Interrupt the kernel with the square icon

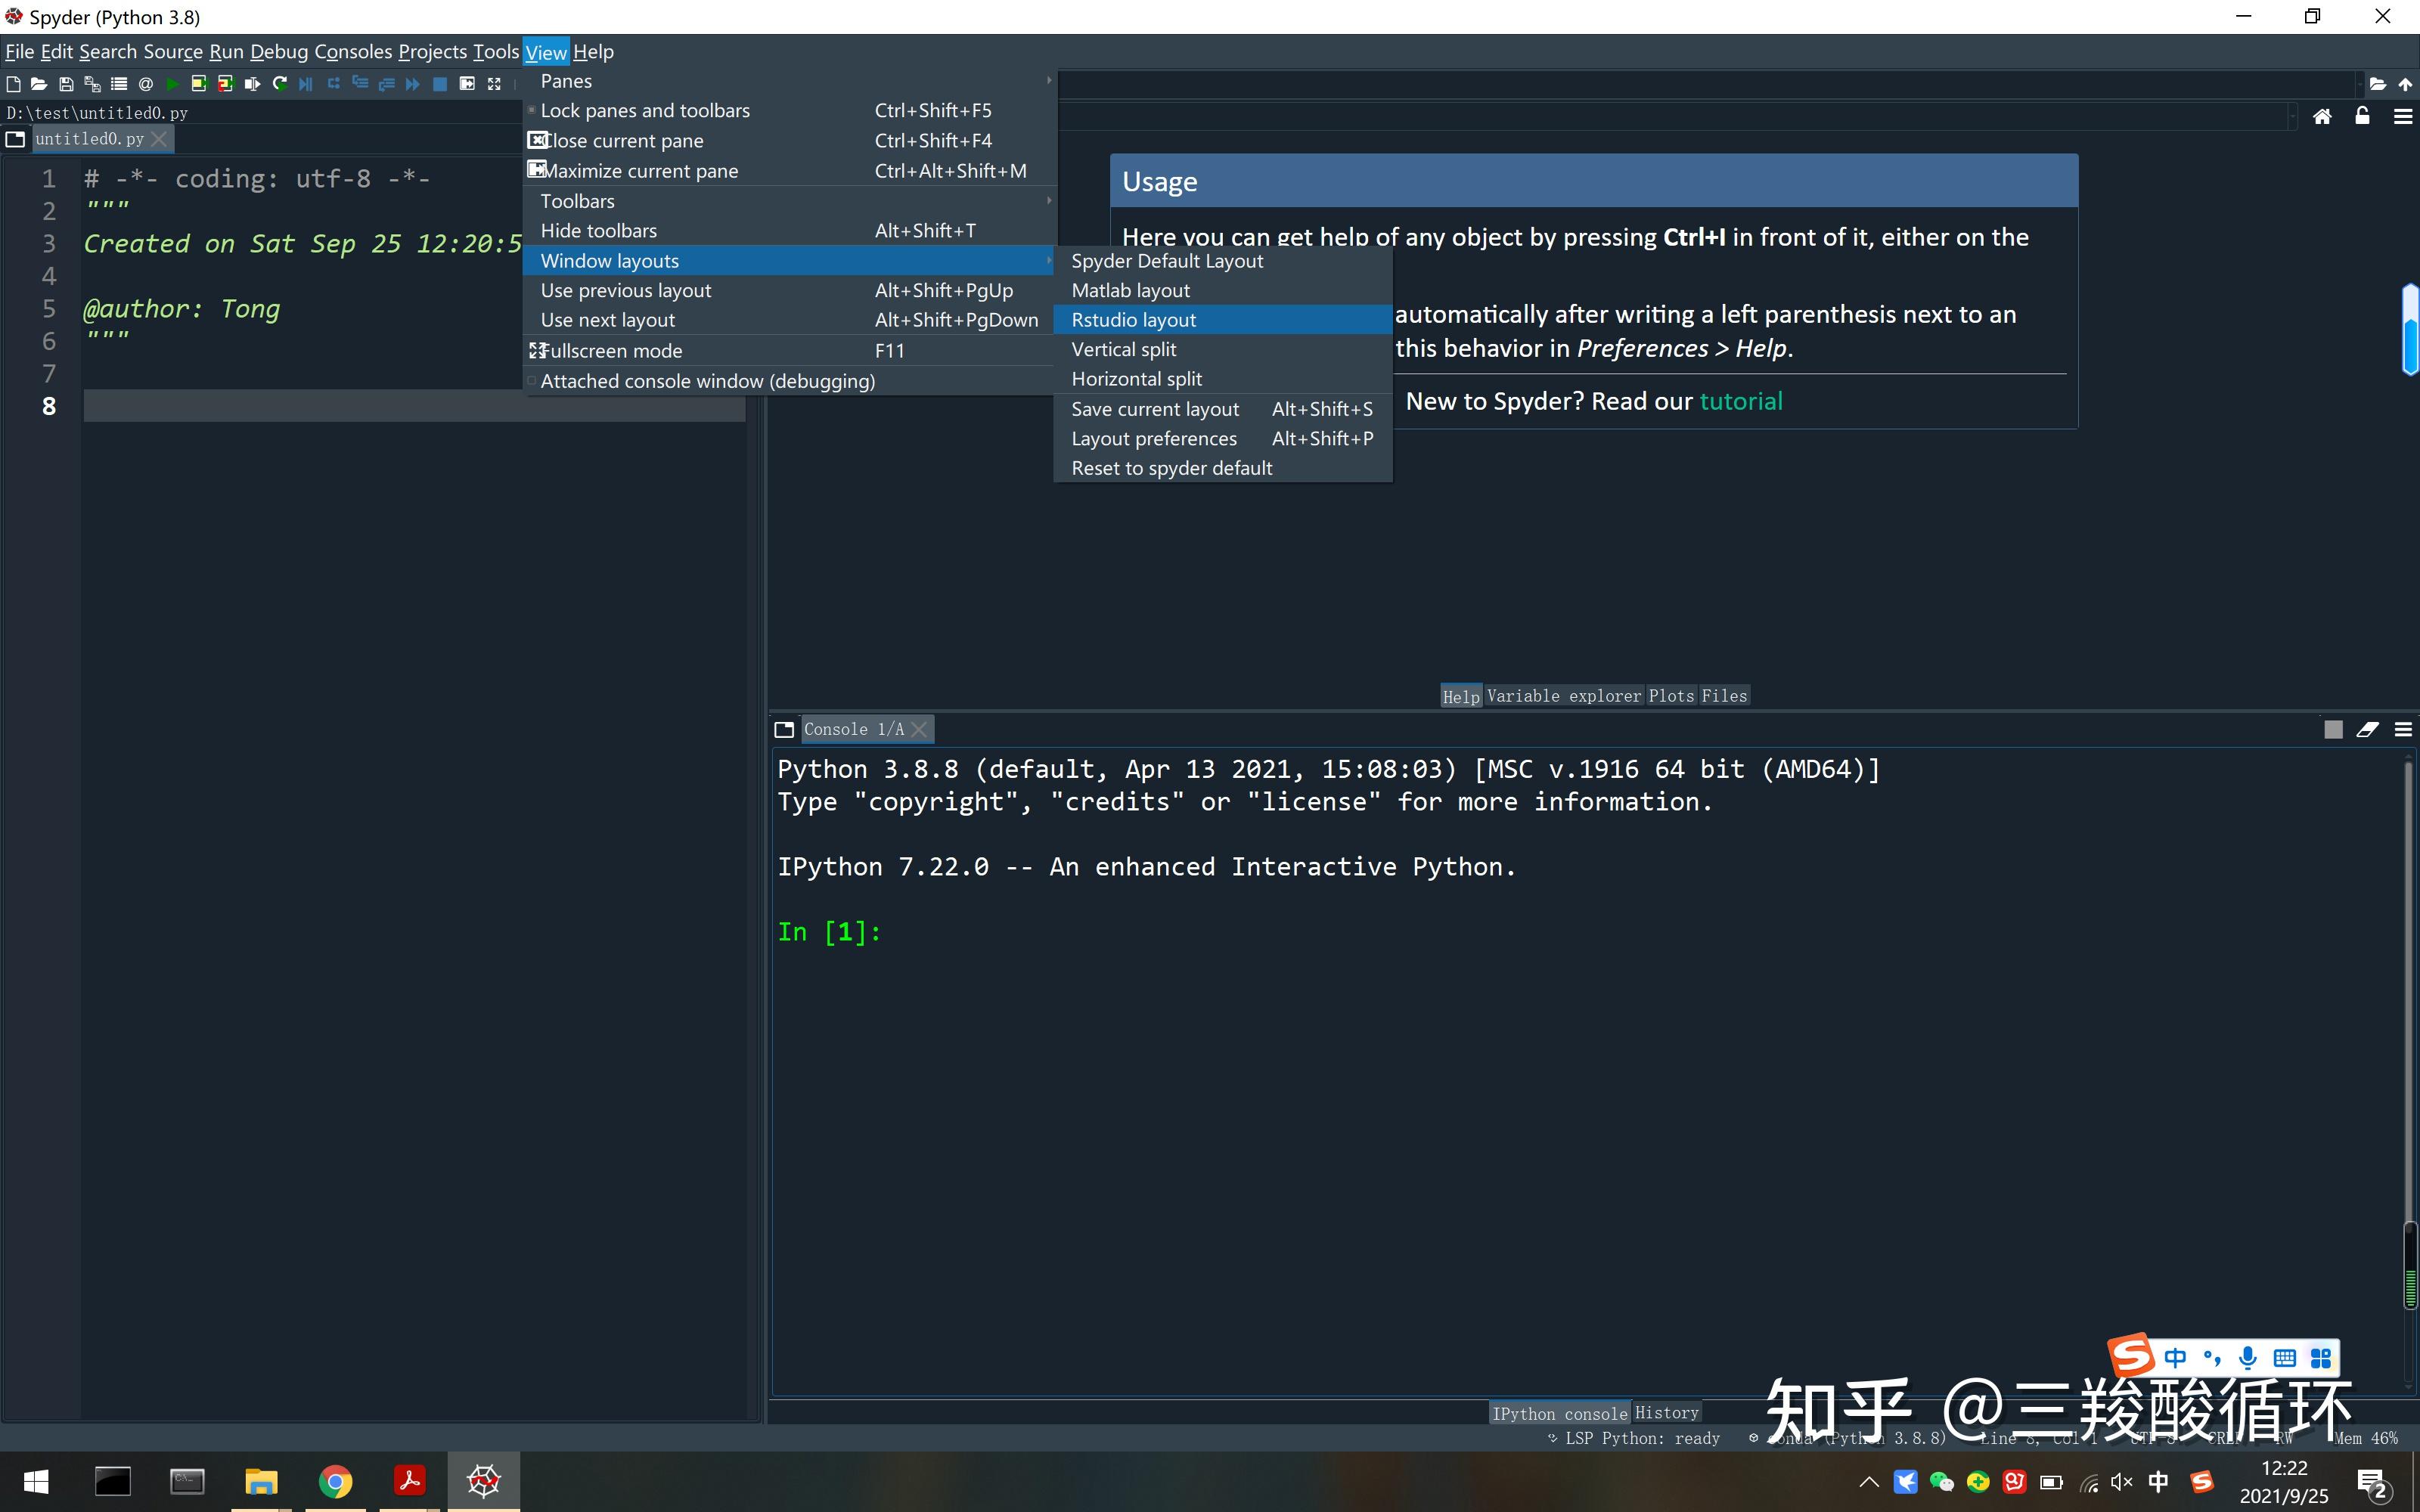tap(2334, 730)
